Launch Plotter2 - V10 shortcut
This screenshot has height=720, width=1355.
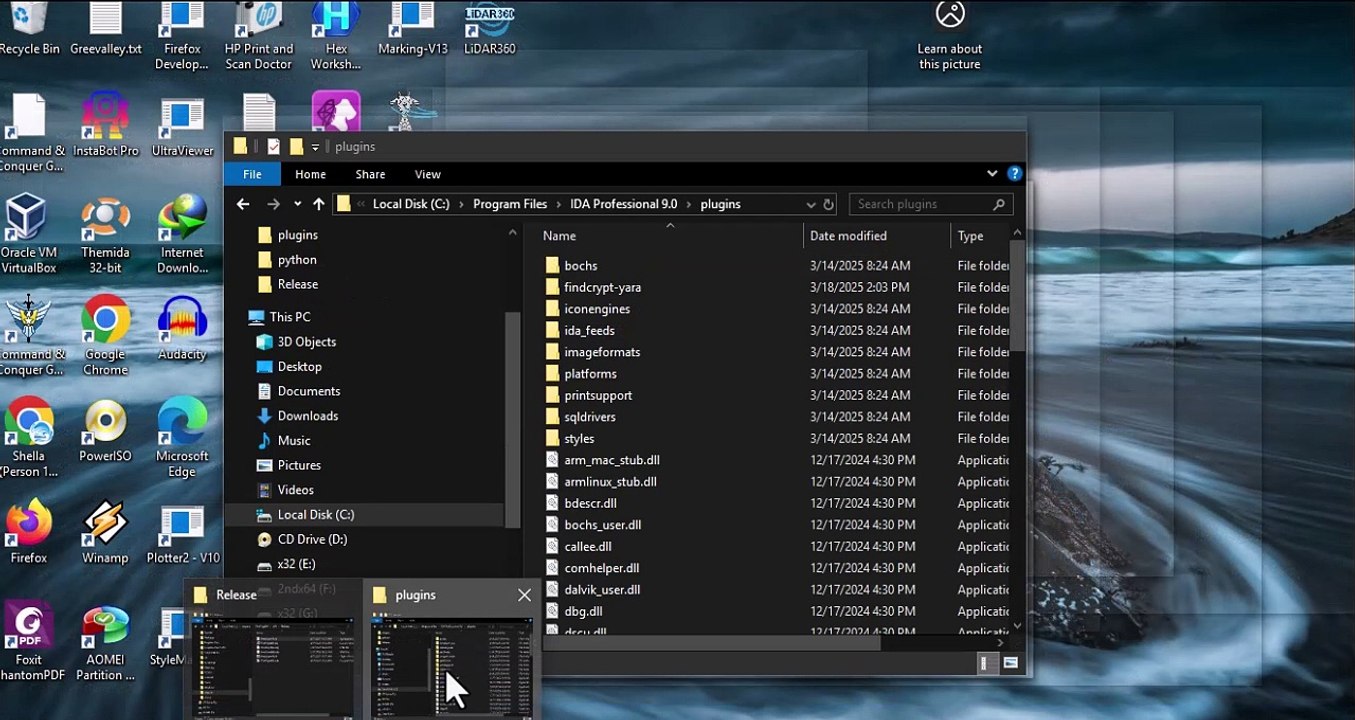[x=182, y=532]
